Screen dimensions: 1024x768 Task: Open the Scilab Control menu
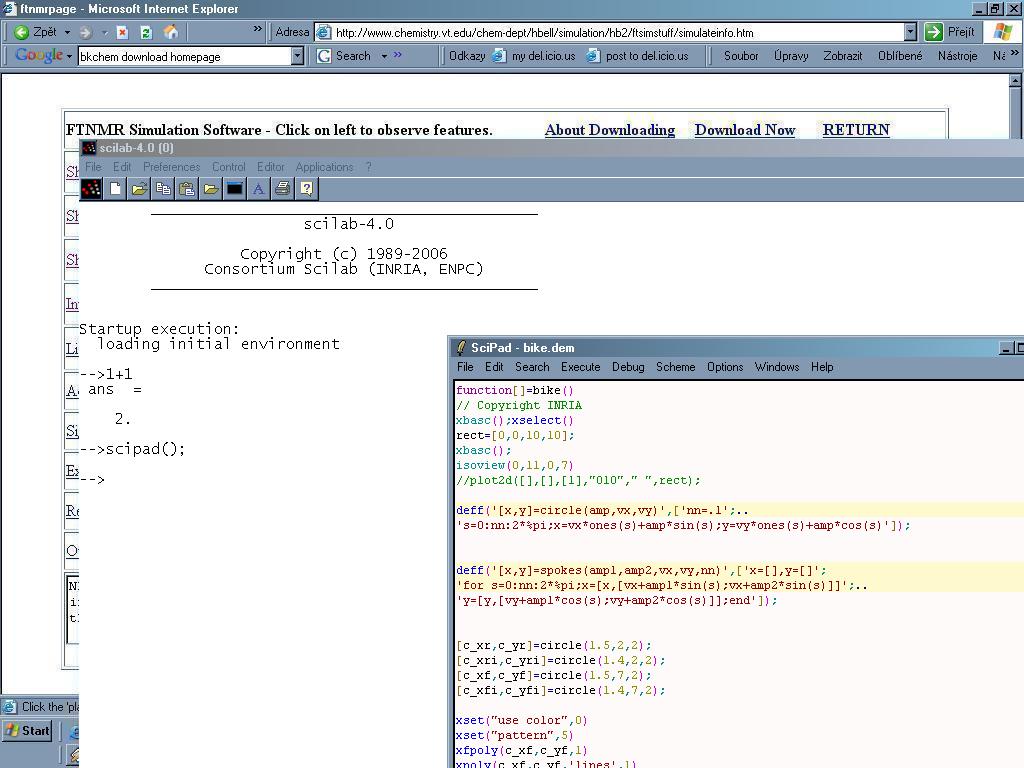[229, 167]
